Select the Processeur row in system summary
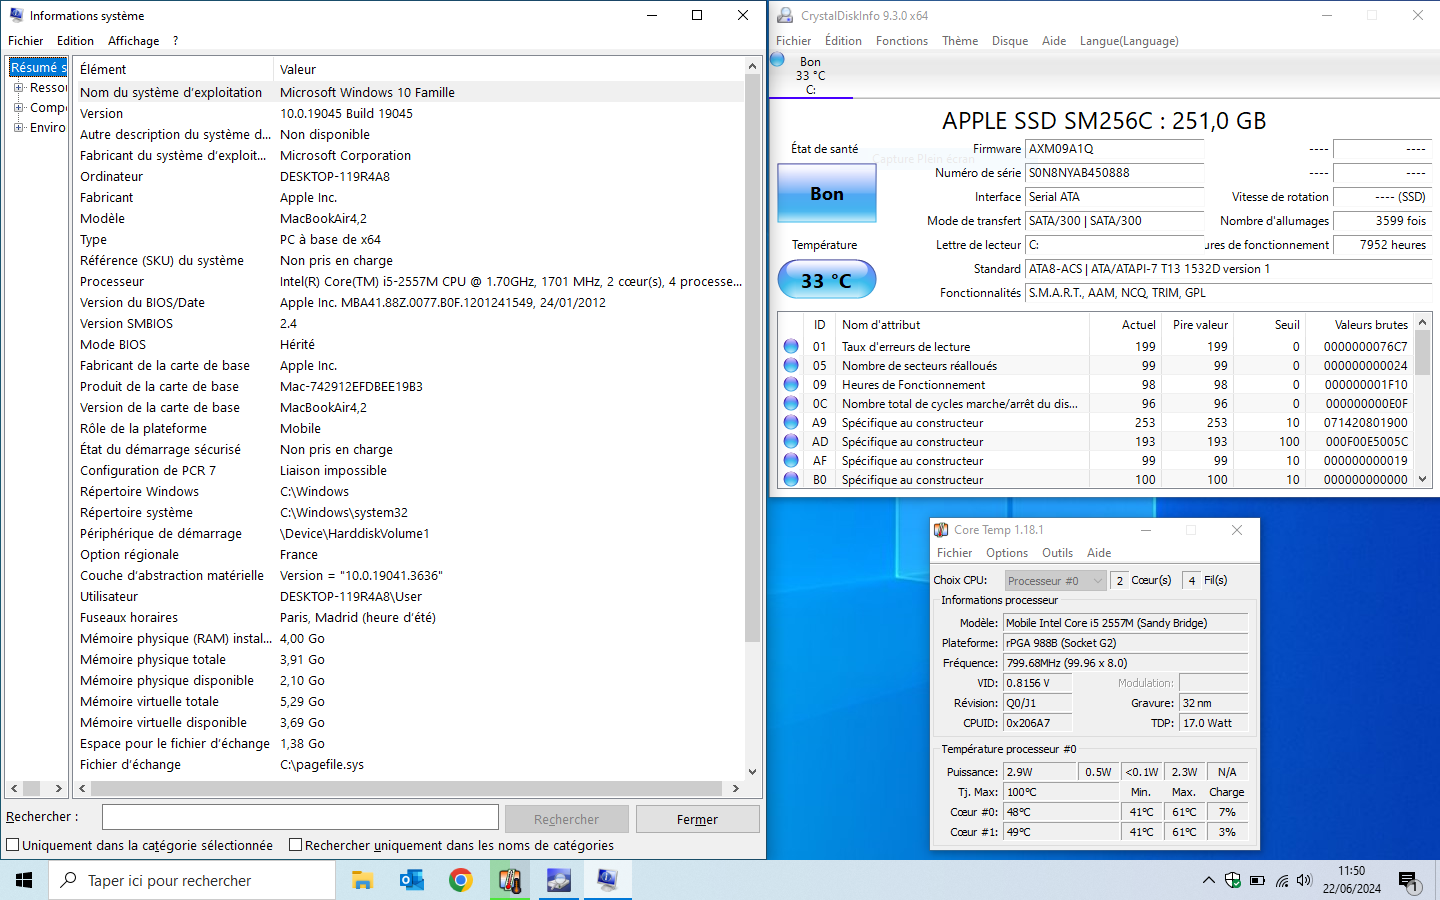This screenshot has width=1440, height=900. (410, 282)
